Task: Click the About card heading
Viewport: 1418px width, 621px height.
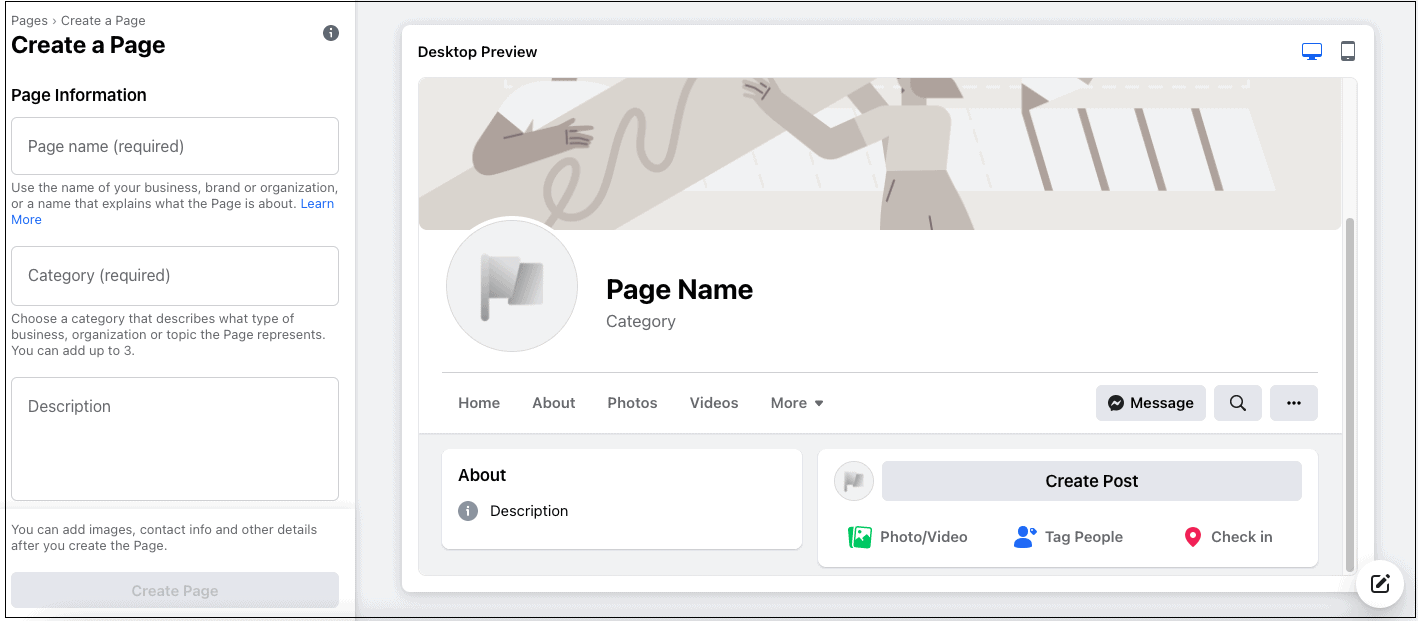Action: 482,475
